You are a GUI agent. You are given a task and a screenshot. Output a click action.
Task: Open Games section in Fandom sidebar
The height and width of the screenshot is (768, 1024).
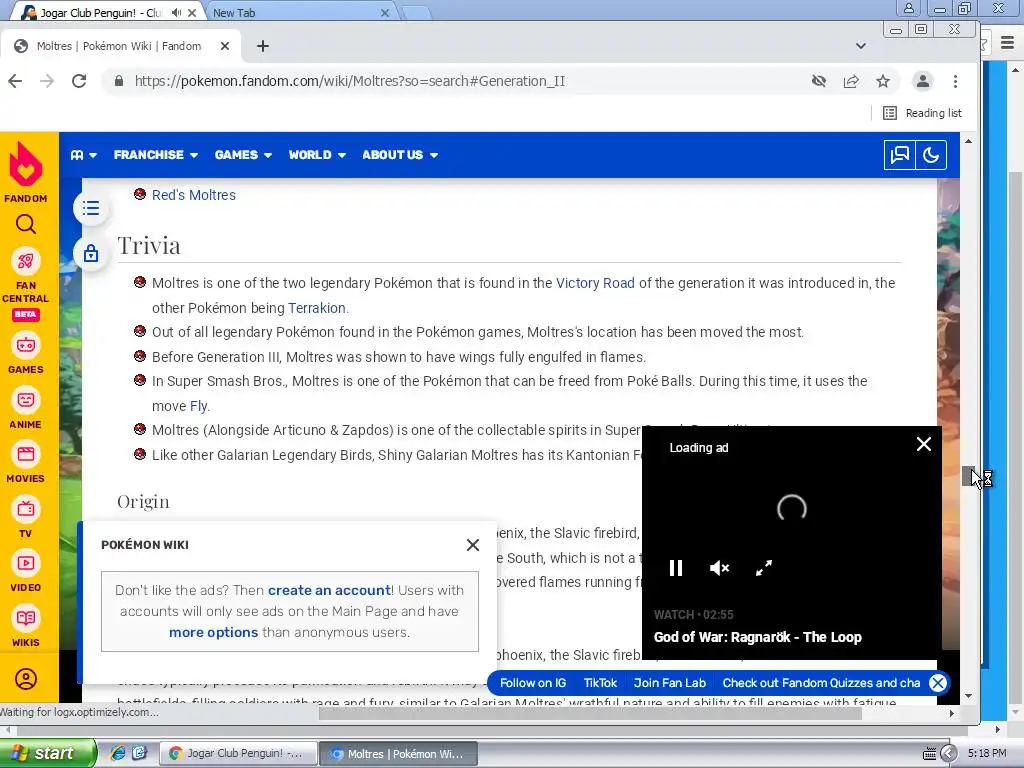(x=25, y=353)
